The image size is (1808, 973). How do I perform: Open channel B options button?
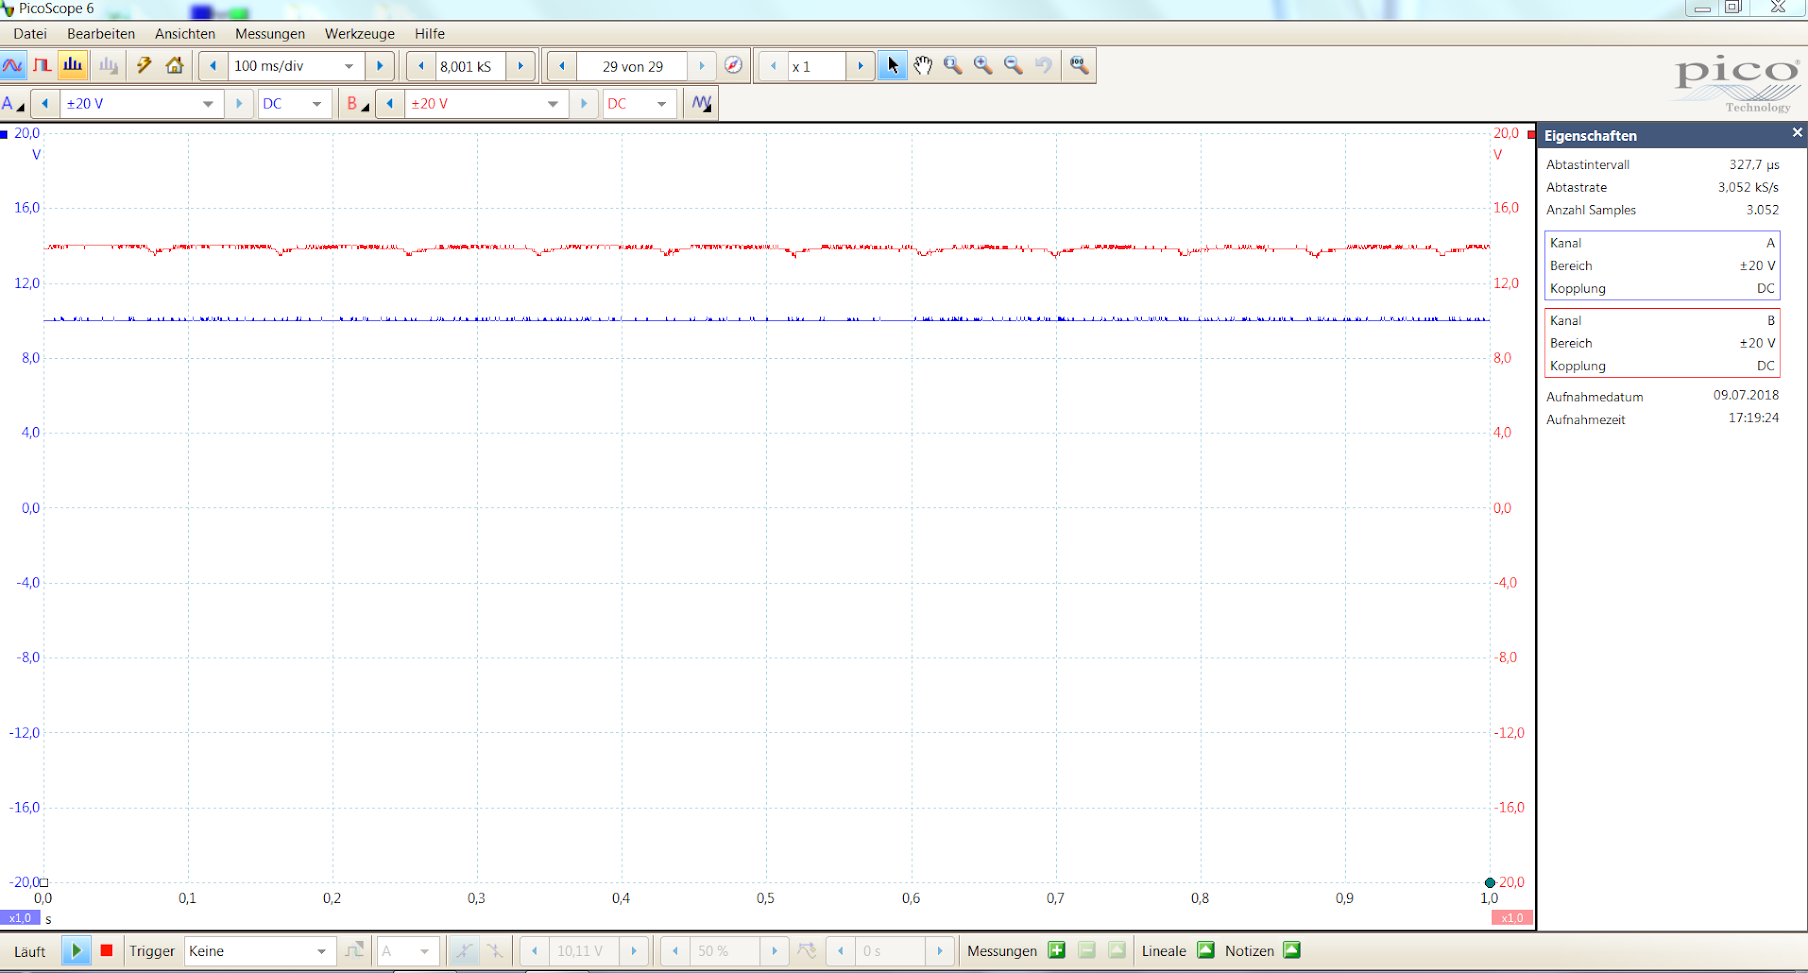tap(357, 104)
